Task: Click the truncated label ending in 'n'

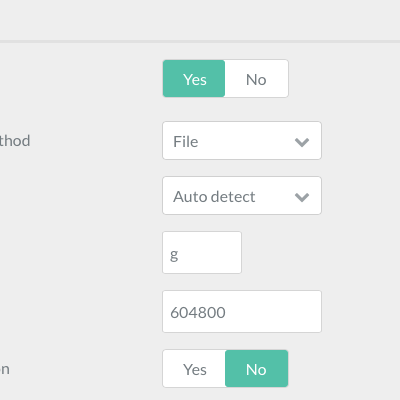Action: (x=5, y=369)
